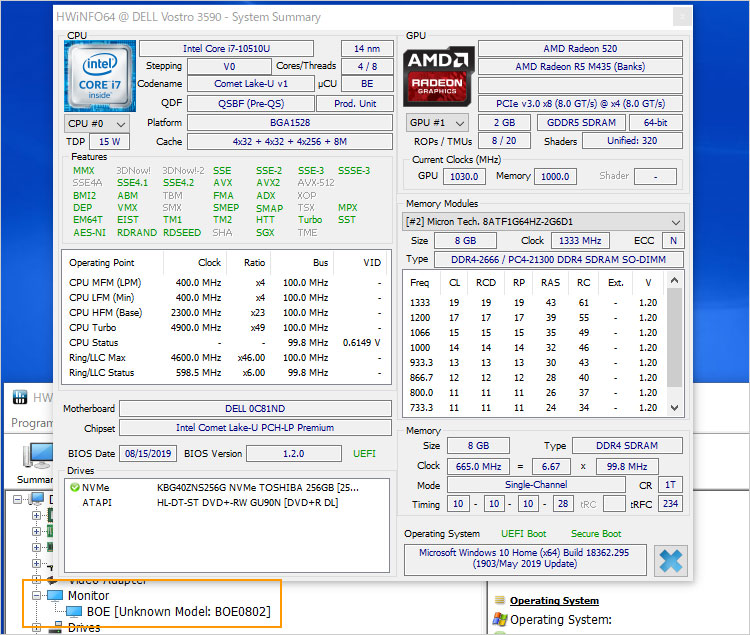Click the BOE monitor display icon
Screen dimensions: 750x635
pos(74,612)
